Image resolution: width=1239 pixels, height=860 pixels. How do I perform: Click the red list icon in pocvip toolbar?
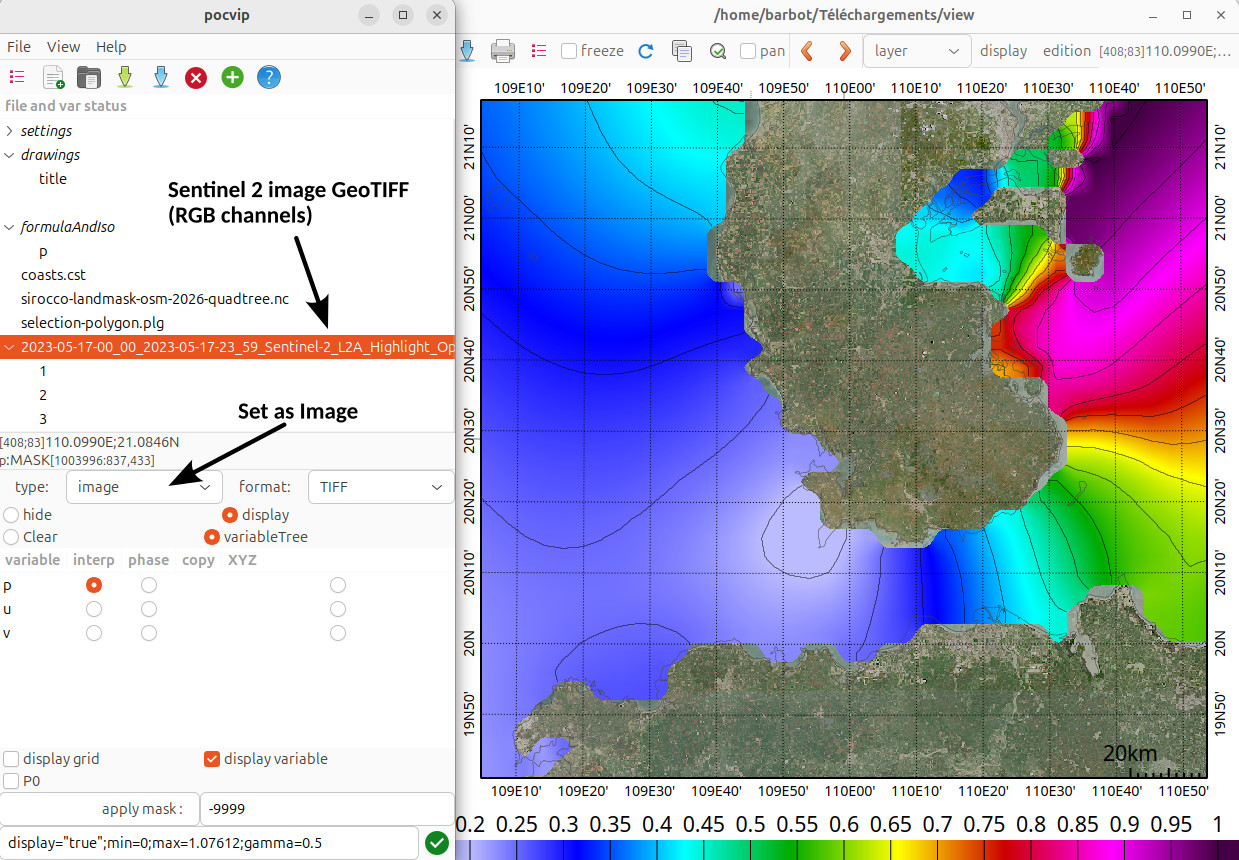coord(17,77)
